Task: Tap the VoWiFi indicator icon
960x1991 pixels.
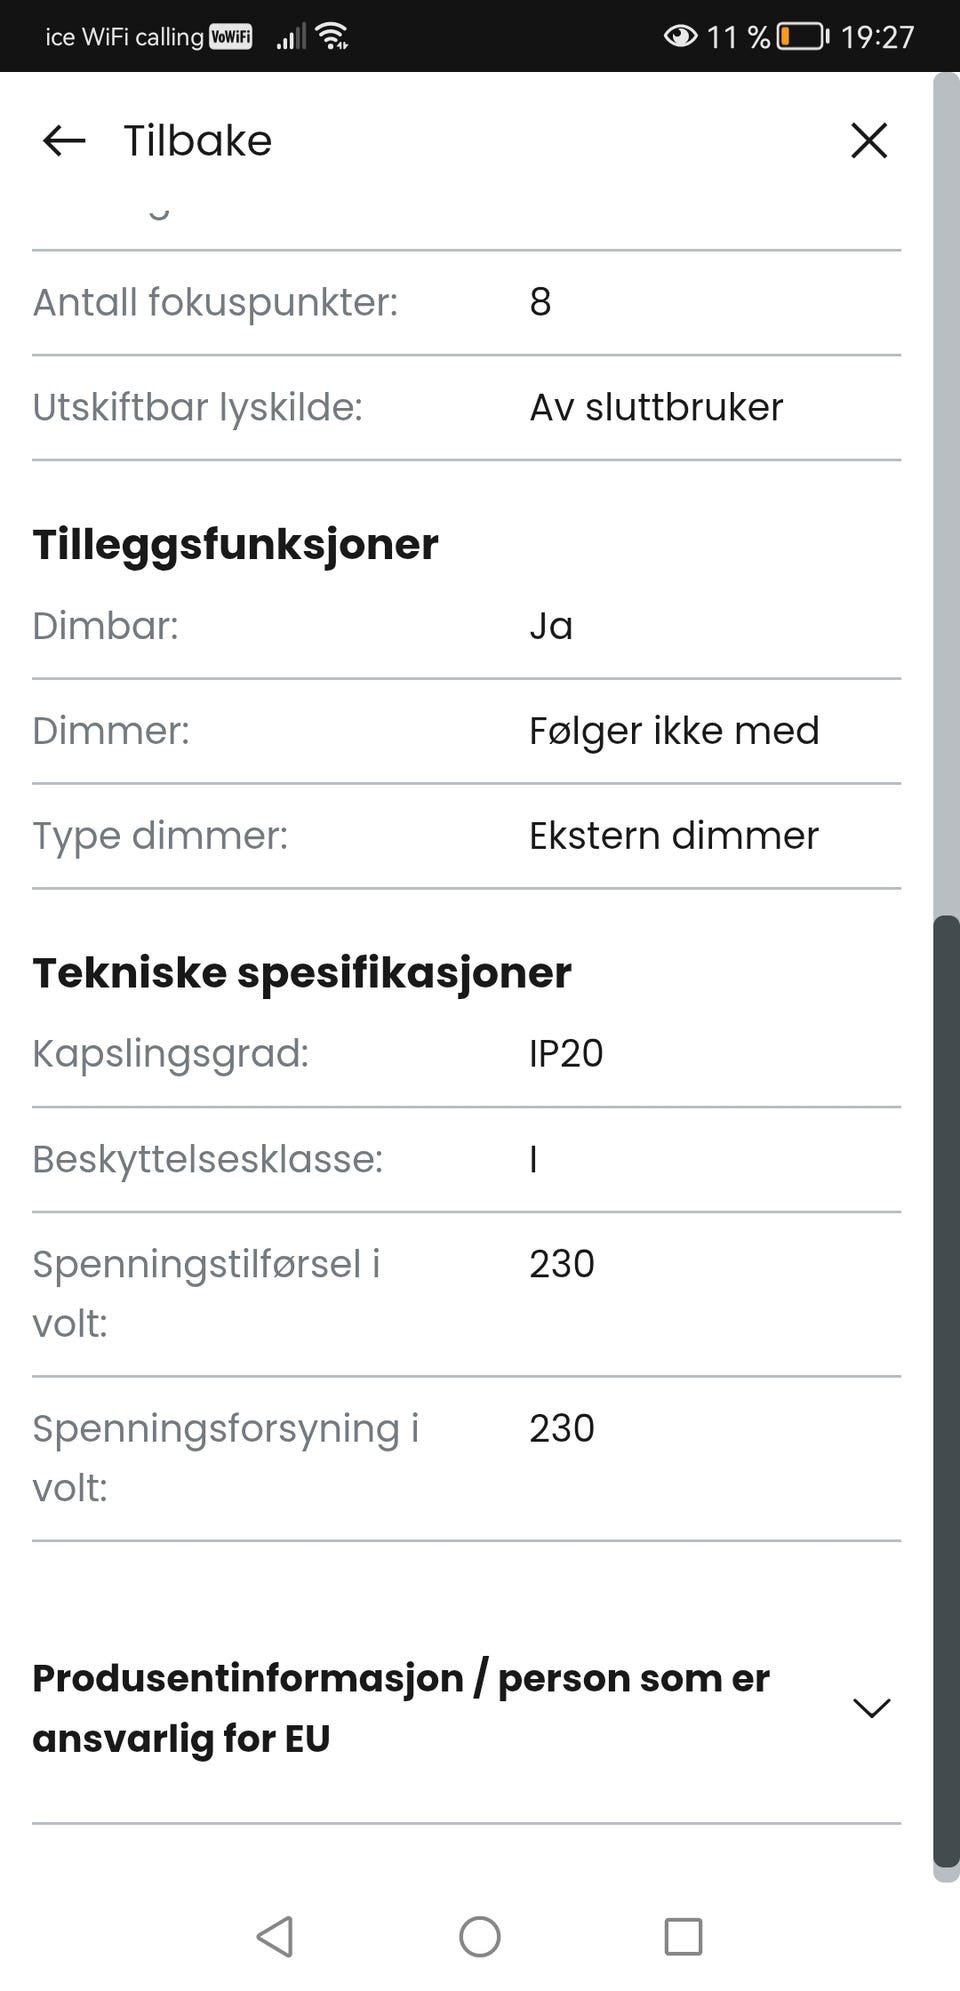Action: 230,37
